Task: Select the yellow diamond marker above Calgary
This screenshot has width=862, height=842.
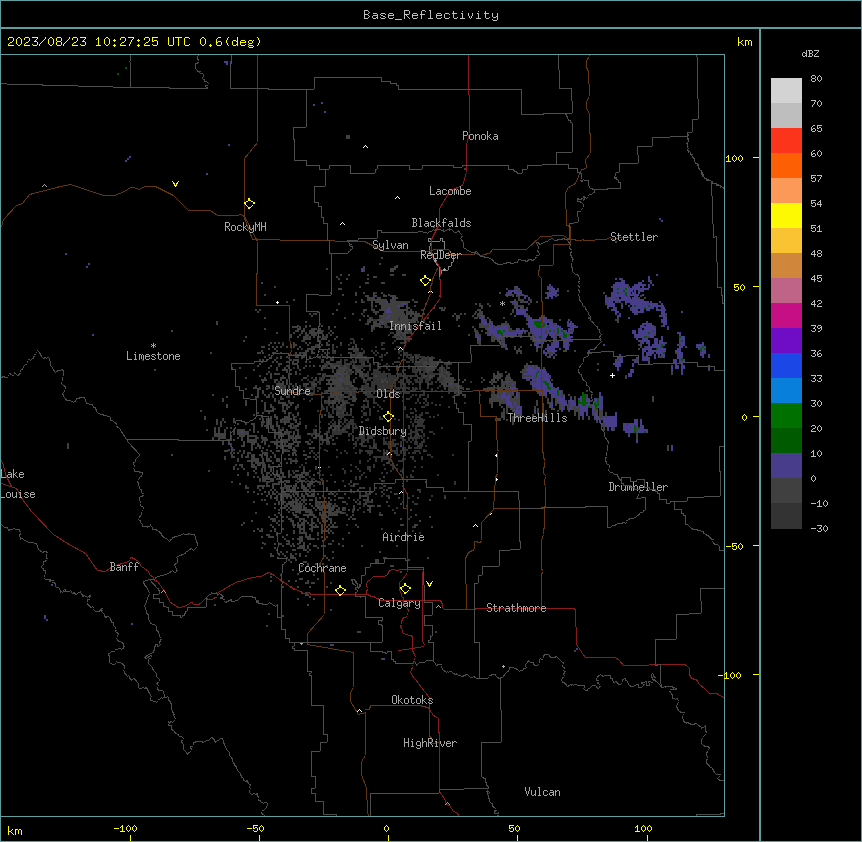Action: 405,589
